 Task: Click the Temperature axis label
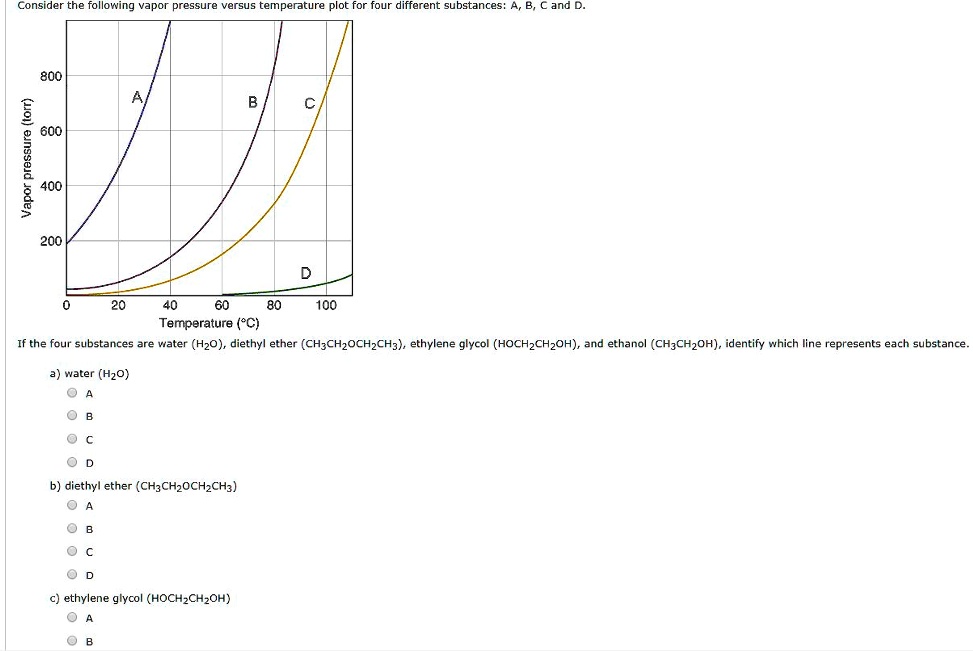coord(208,322)
